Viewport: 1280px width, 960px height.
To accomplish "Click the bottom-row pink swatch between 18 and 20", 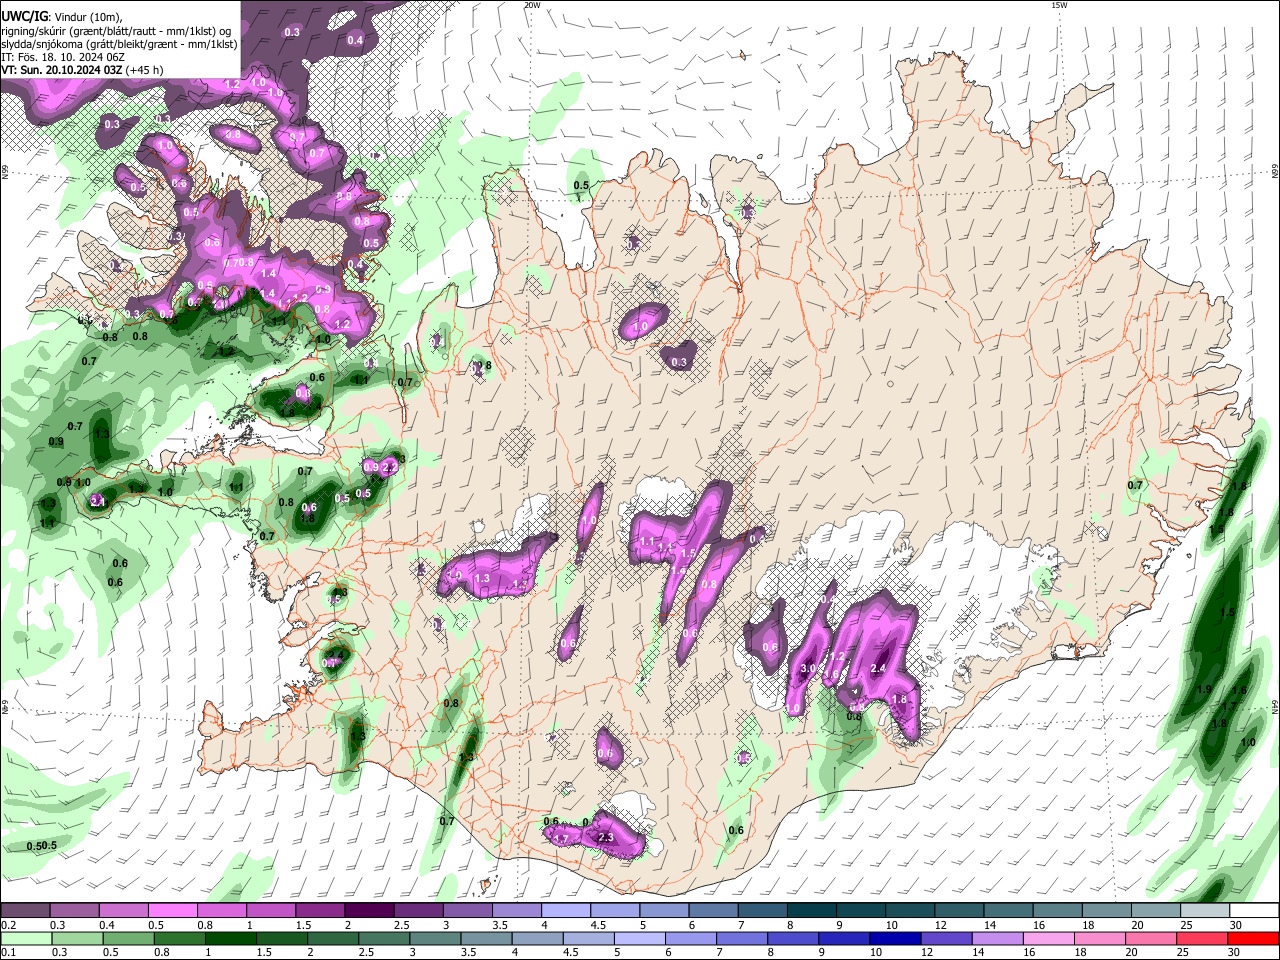I will tap(1100, 939).
